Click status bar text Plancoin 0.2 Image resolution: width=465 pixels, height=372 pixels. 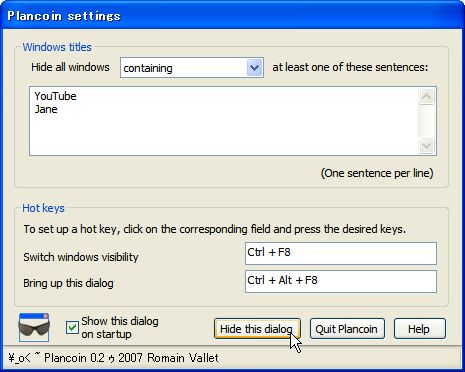pos(74,358)
